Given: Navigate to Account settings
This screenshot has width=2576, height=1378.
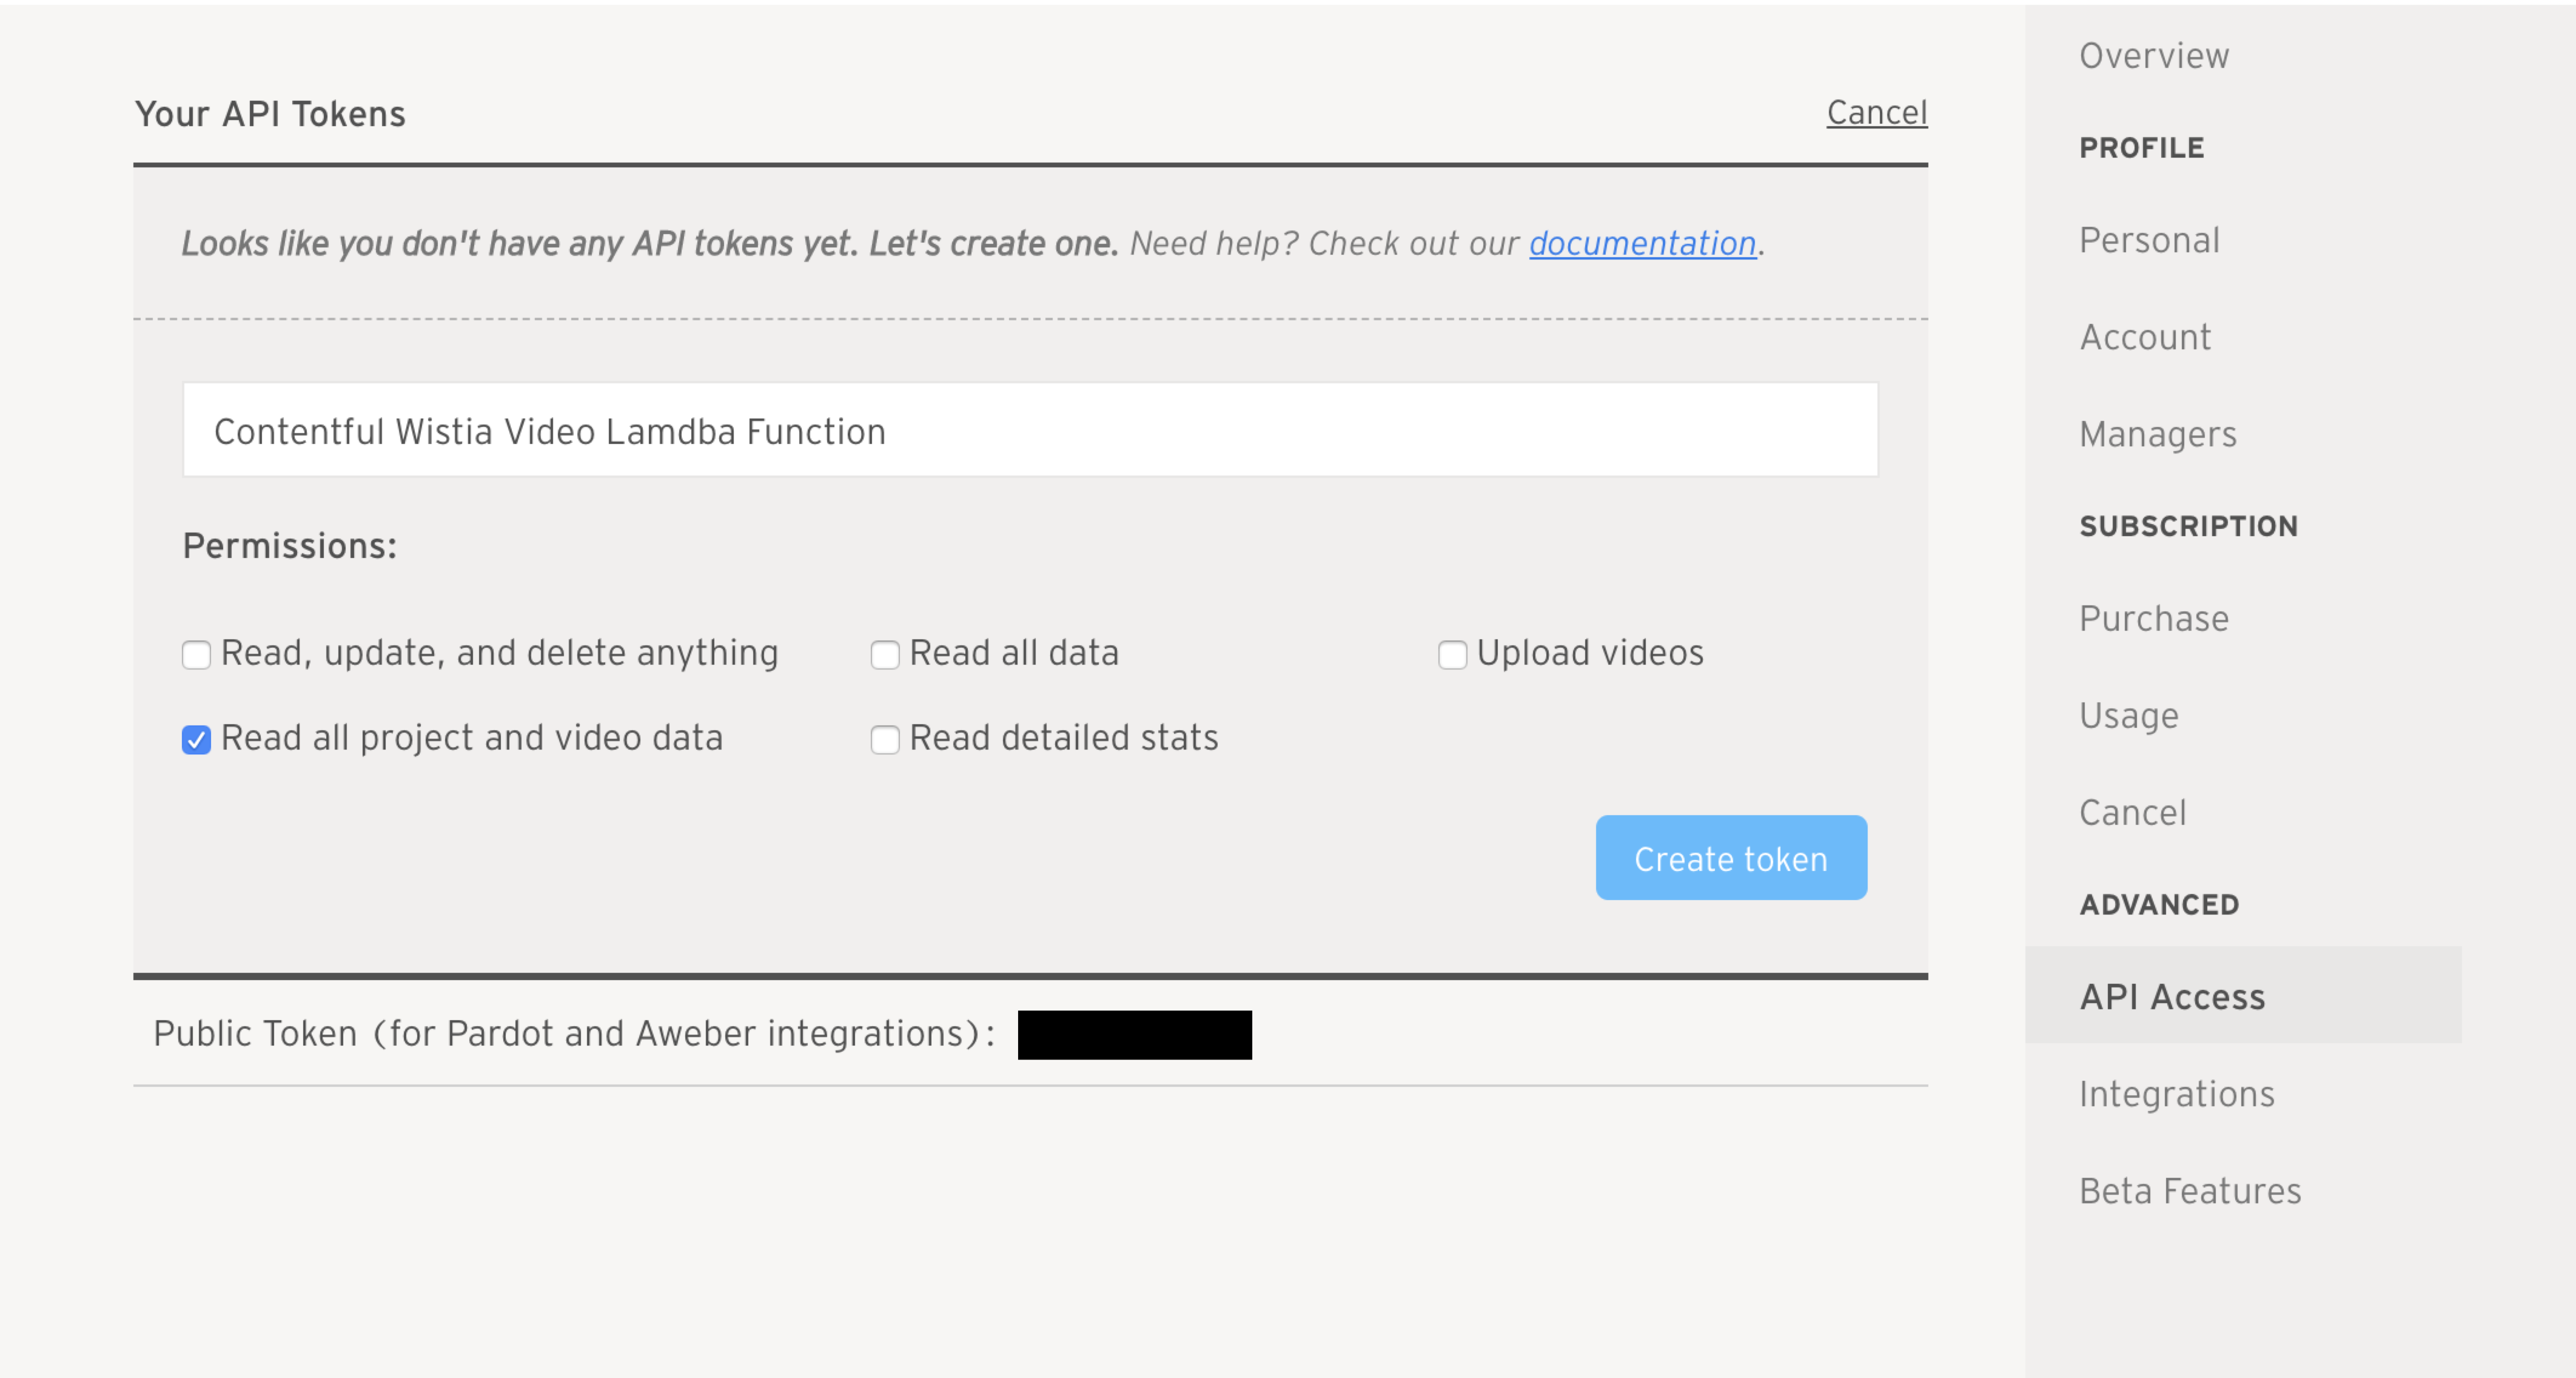Looking at the screenshot, I should 2145,337.
